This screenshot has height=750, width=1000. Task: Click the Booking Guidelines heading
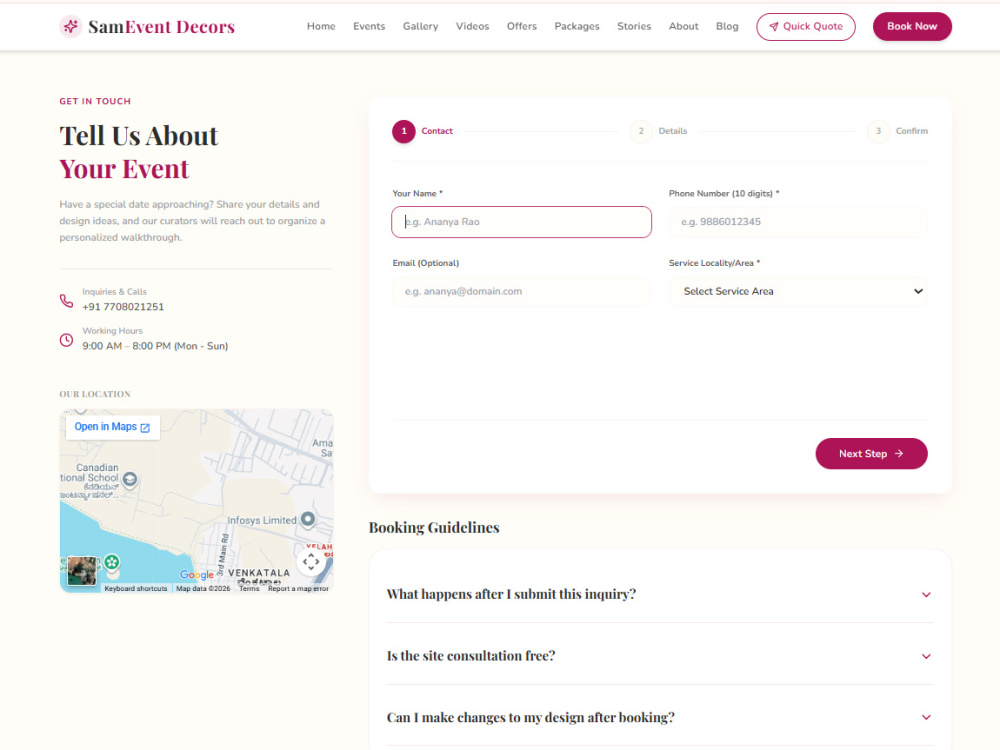(434, 527)
